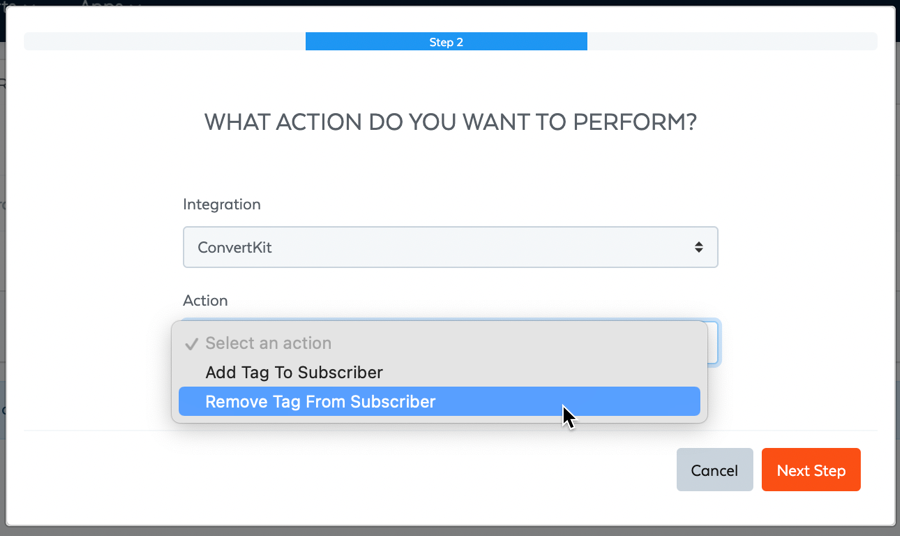Click the blue Step 2 progress segment
Viewport: 900px width, 536px height.
click(x=446, y=42)
